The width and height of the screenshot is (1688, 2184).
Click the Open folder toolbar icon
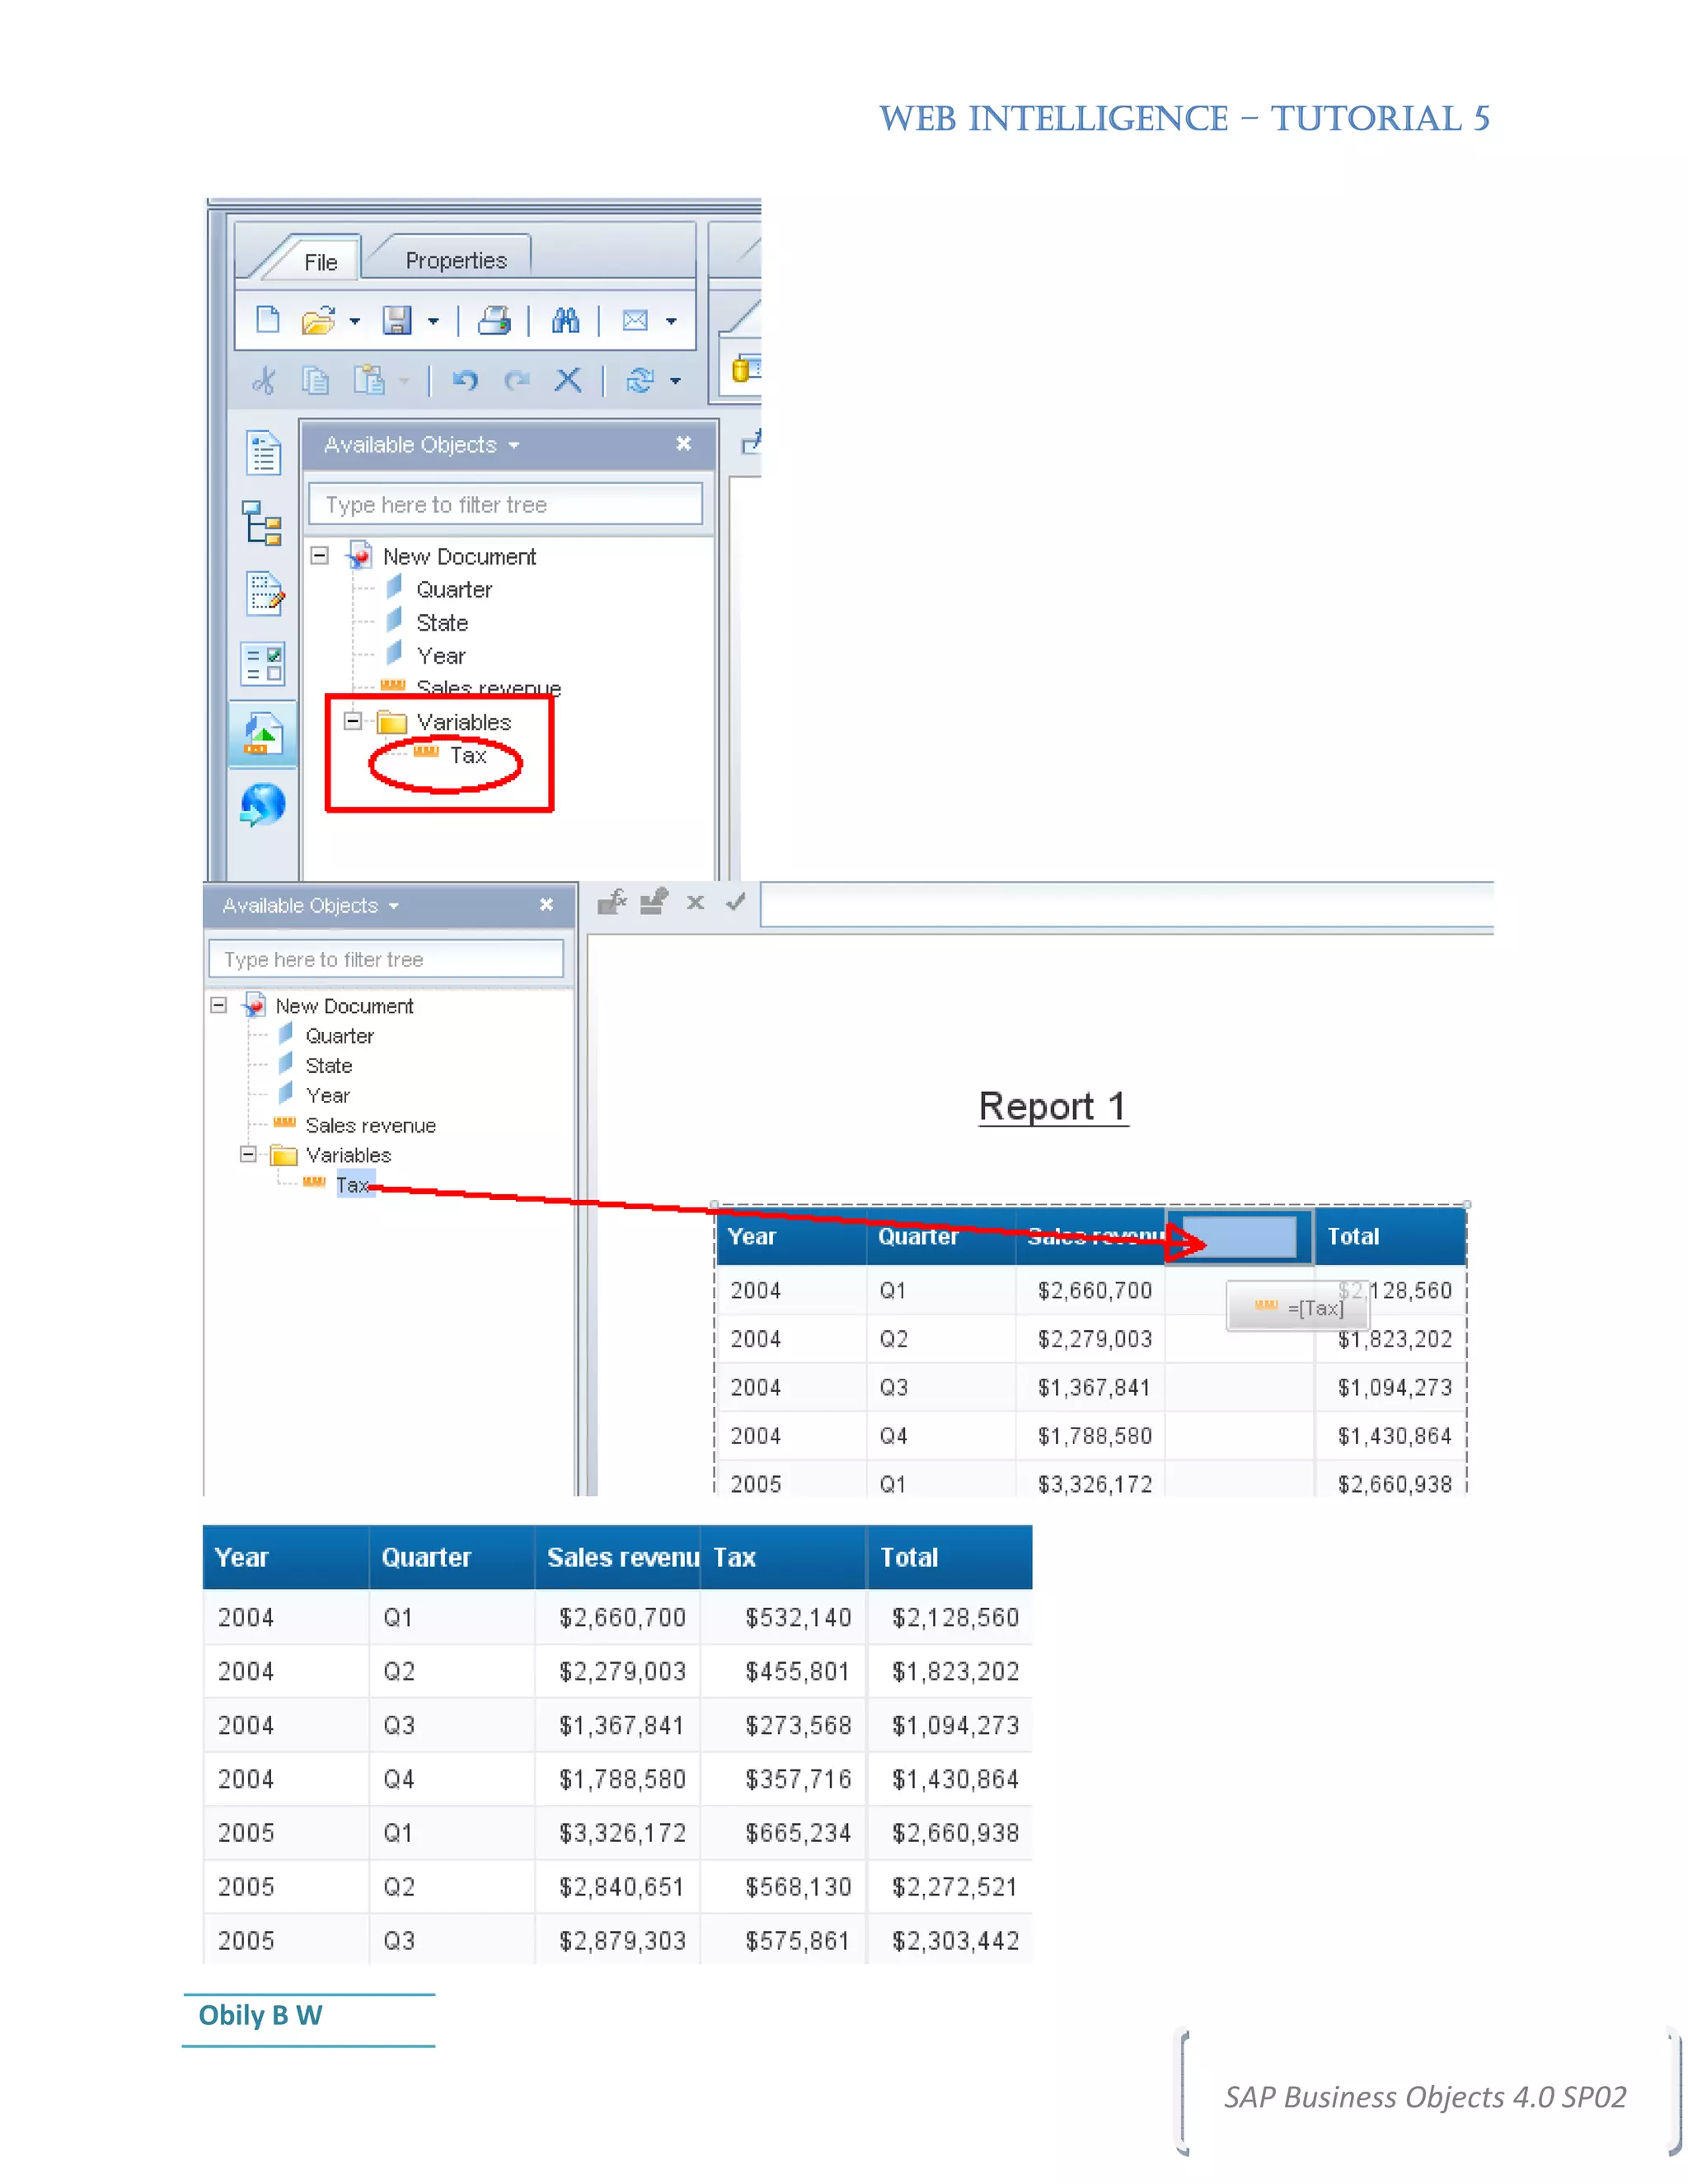(318, 321)
